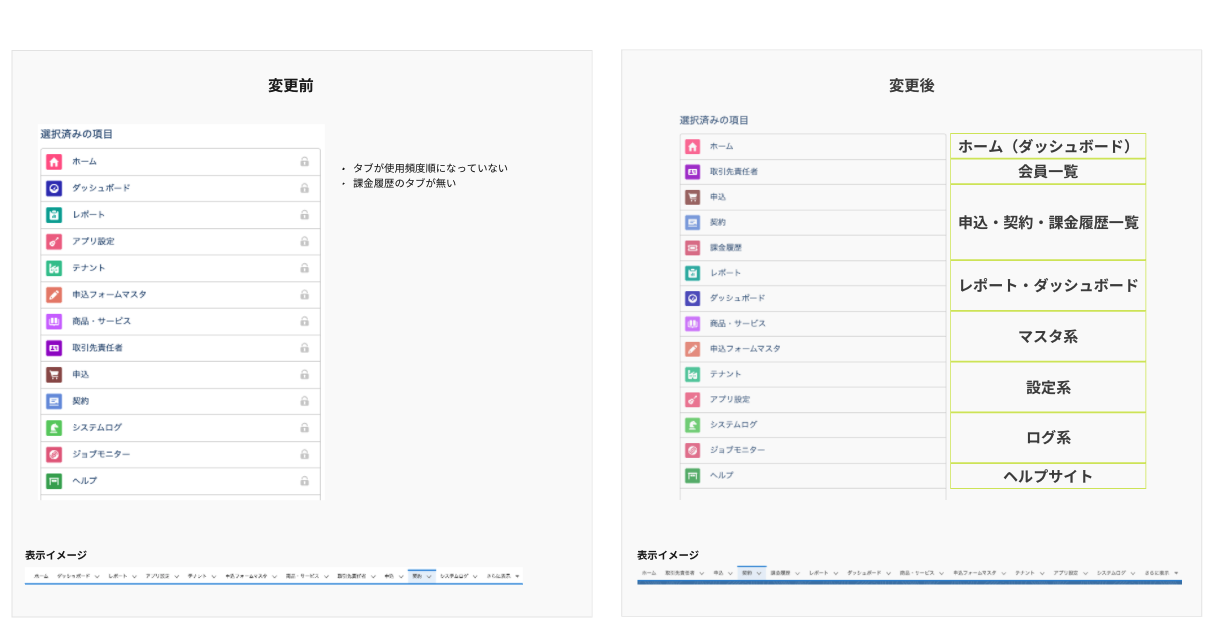Click the 申込フォームマスタ pencil icon in 変更後 list
This screenshot has width=1208, height=624.
pyautogui.click(x=692, y=349)
